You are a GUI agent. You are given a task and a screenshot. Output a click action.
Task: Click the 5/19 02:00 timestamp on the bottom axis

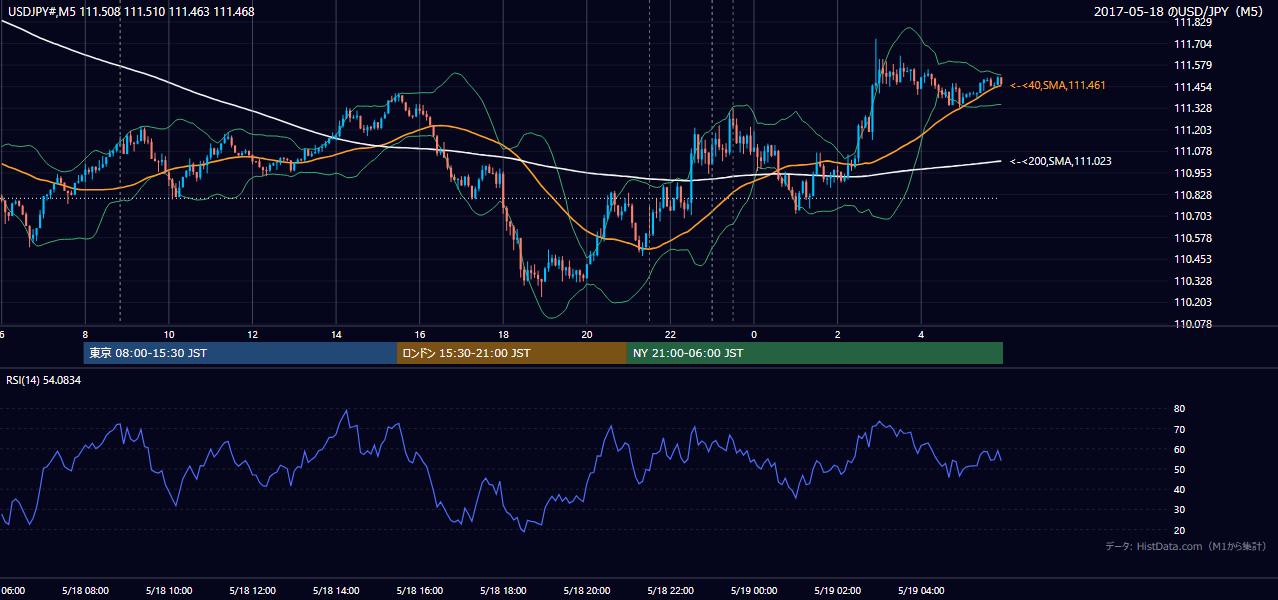(837, 590)
